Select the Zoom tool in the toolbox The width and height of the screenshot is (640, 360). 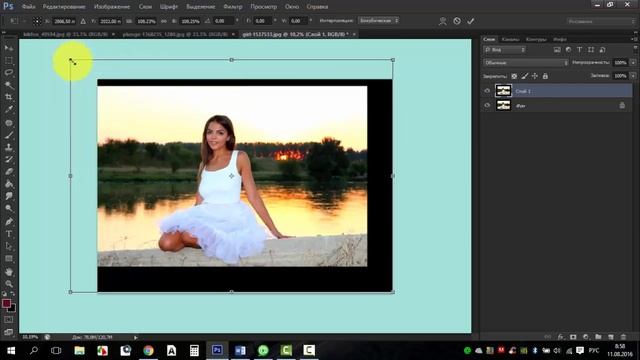click(x=9, y=284)
